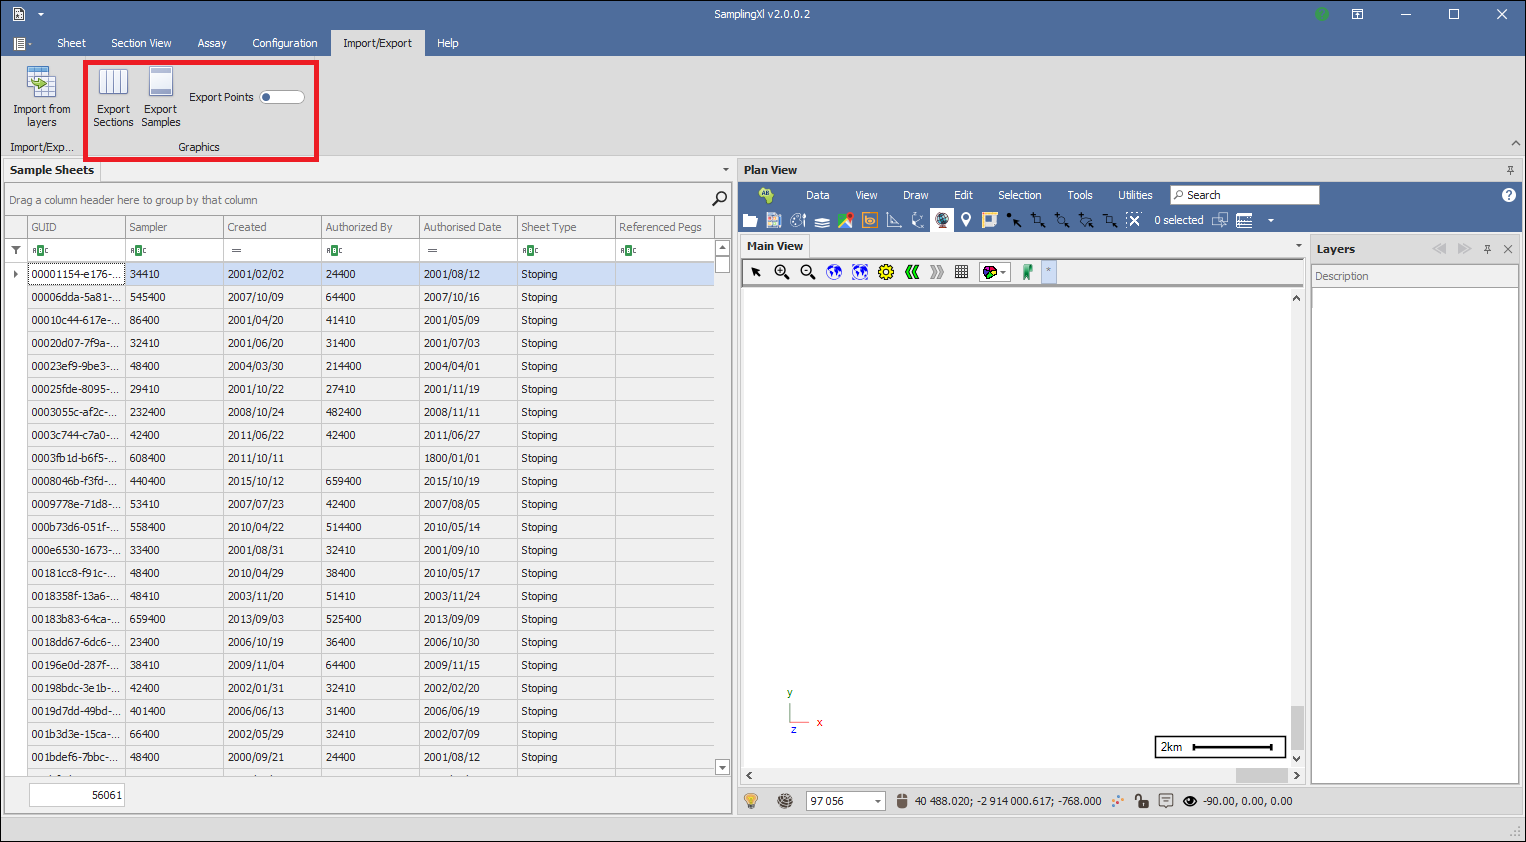
Task: Open the Section View ribbon tab
Action: pyautogui.click(x=141, y=43)
